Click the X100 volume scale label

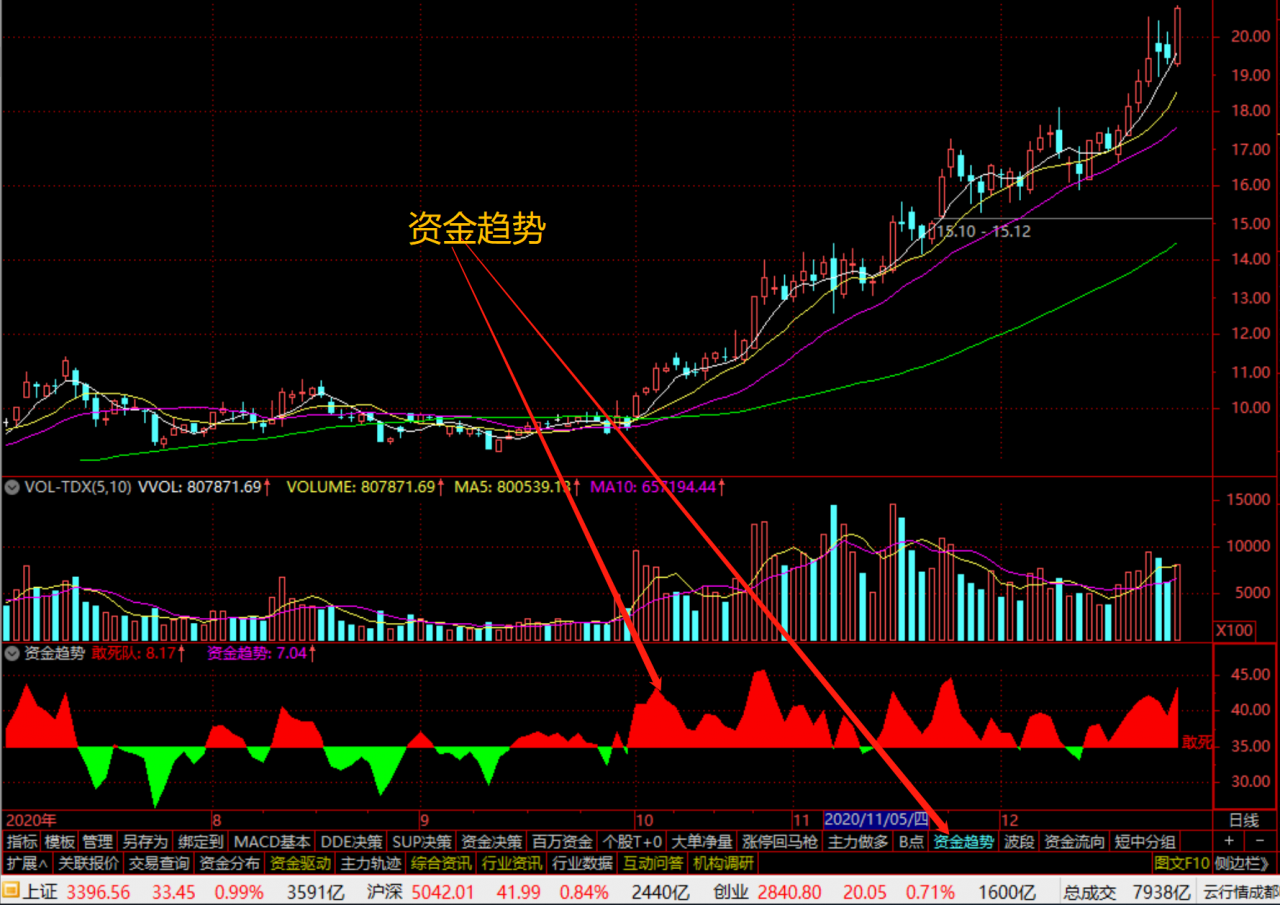(1235, 630)
